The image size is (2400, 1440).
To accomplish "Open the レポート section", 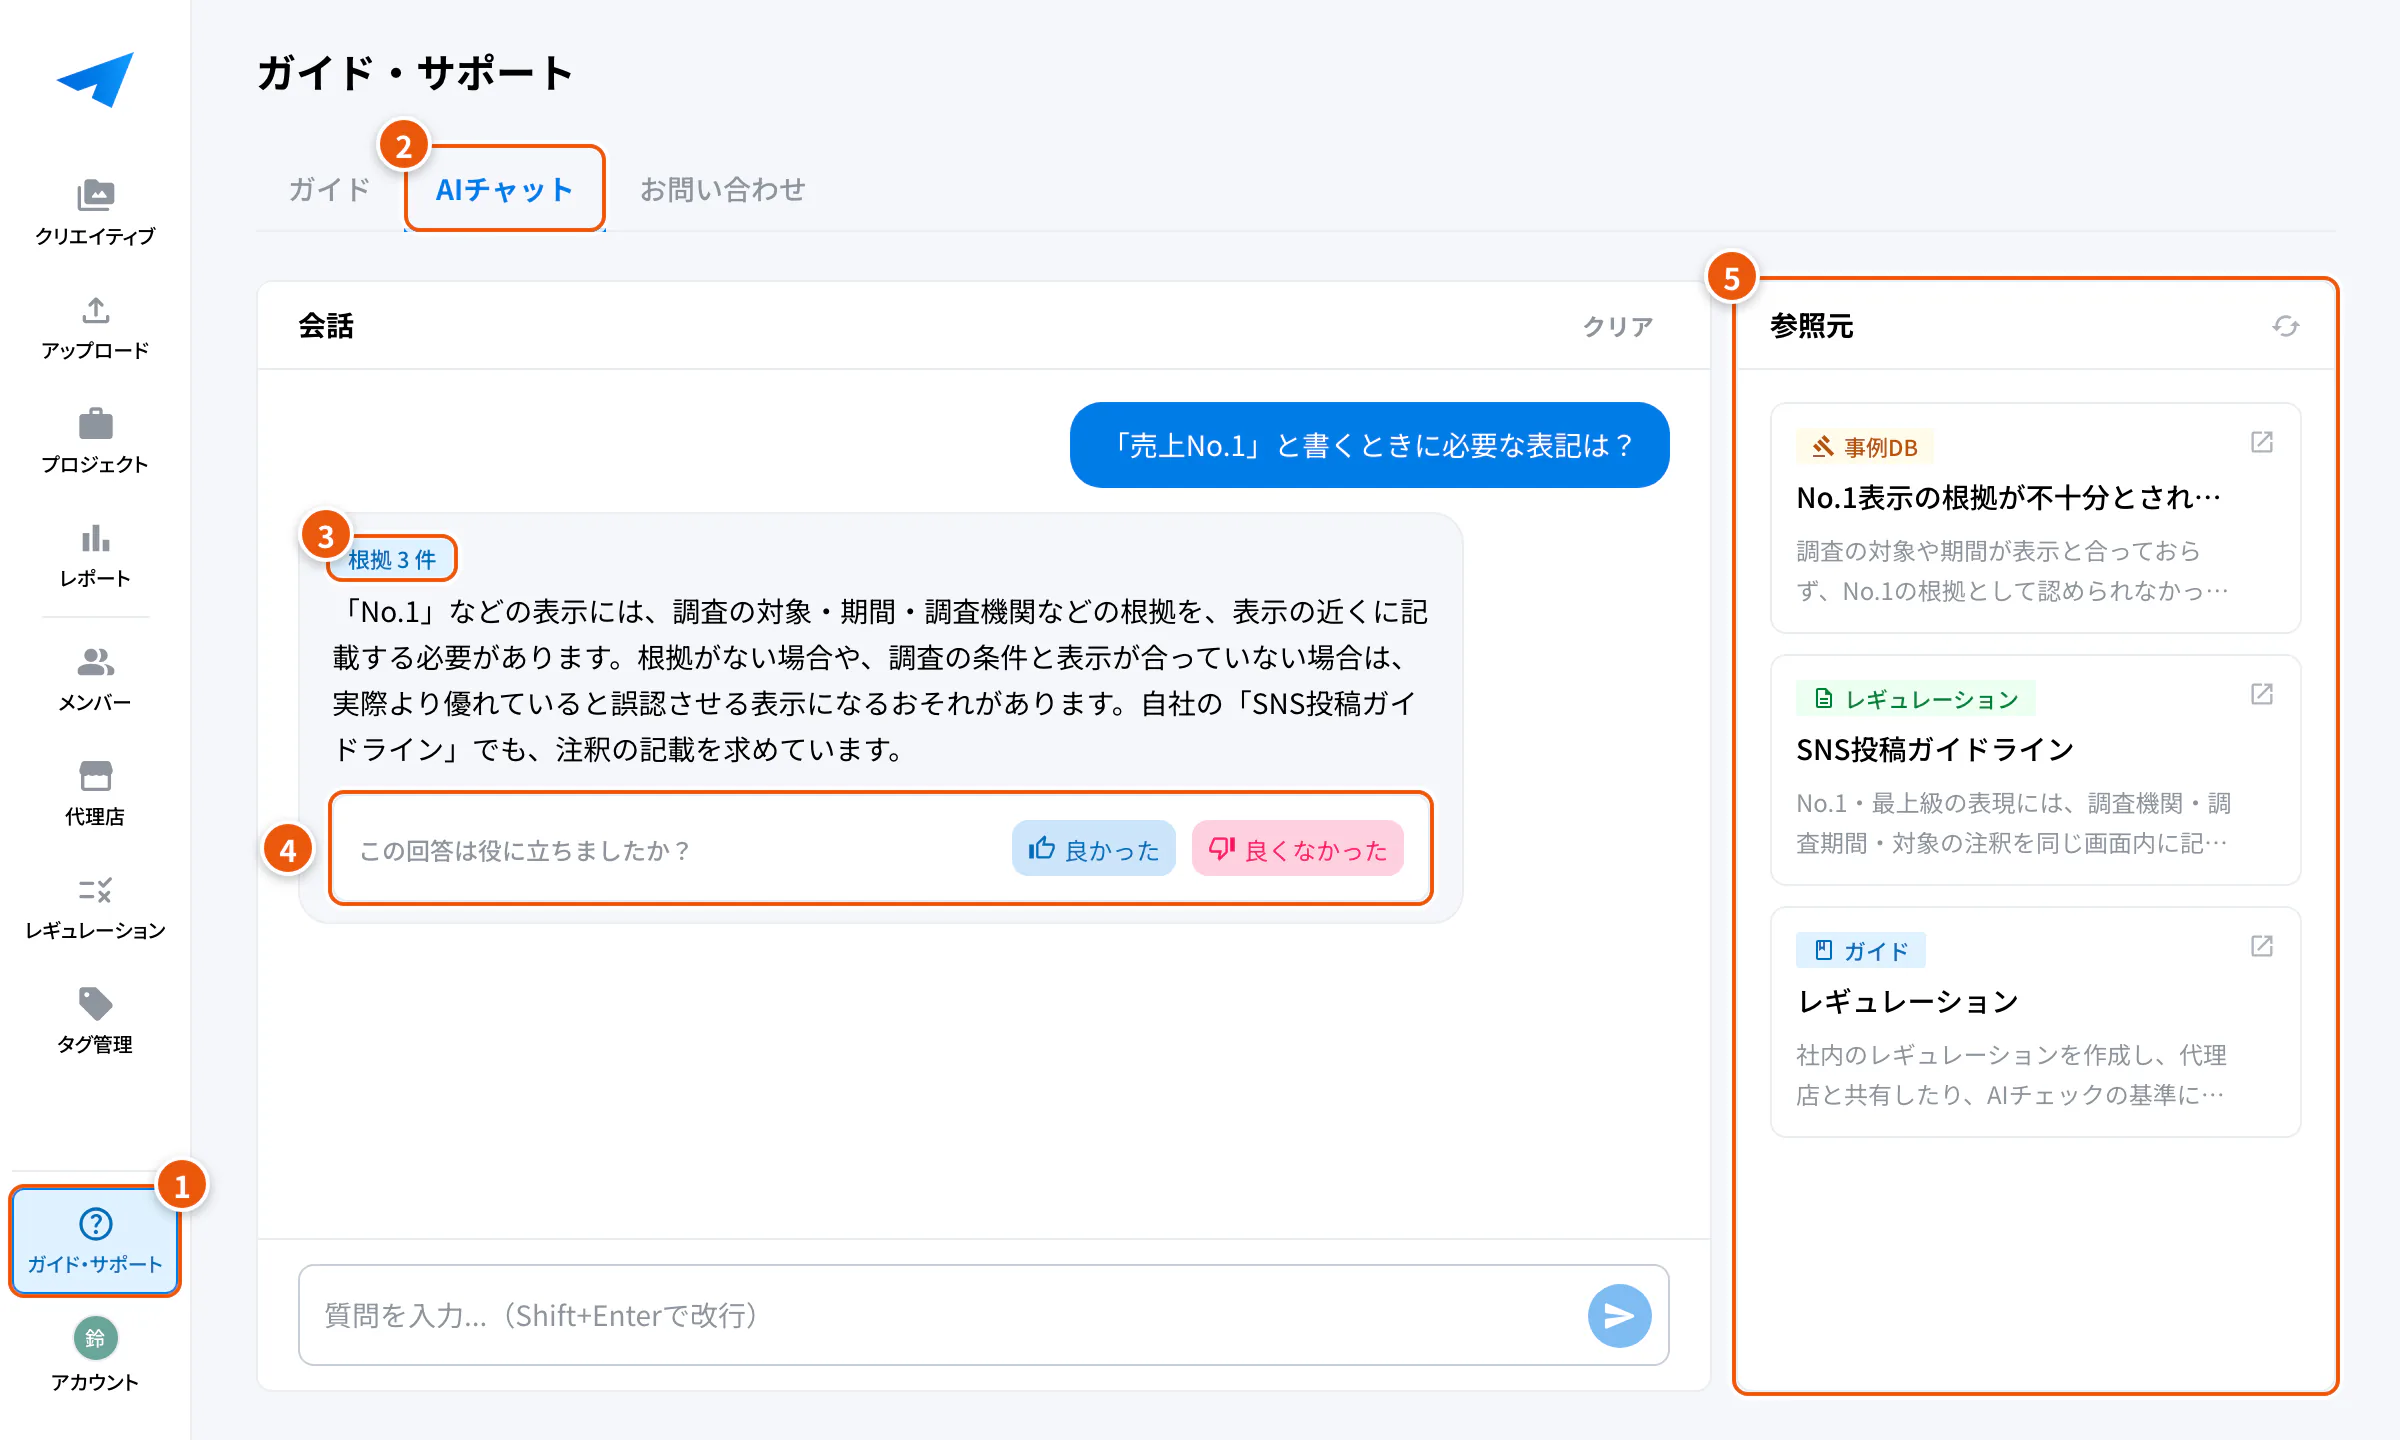I will 95,555.
